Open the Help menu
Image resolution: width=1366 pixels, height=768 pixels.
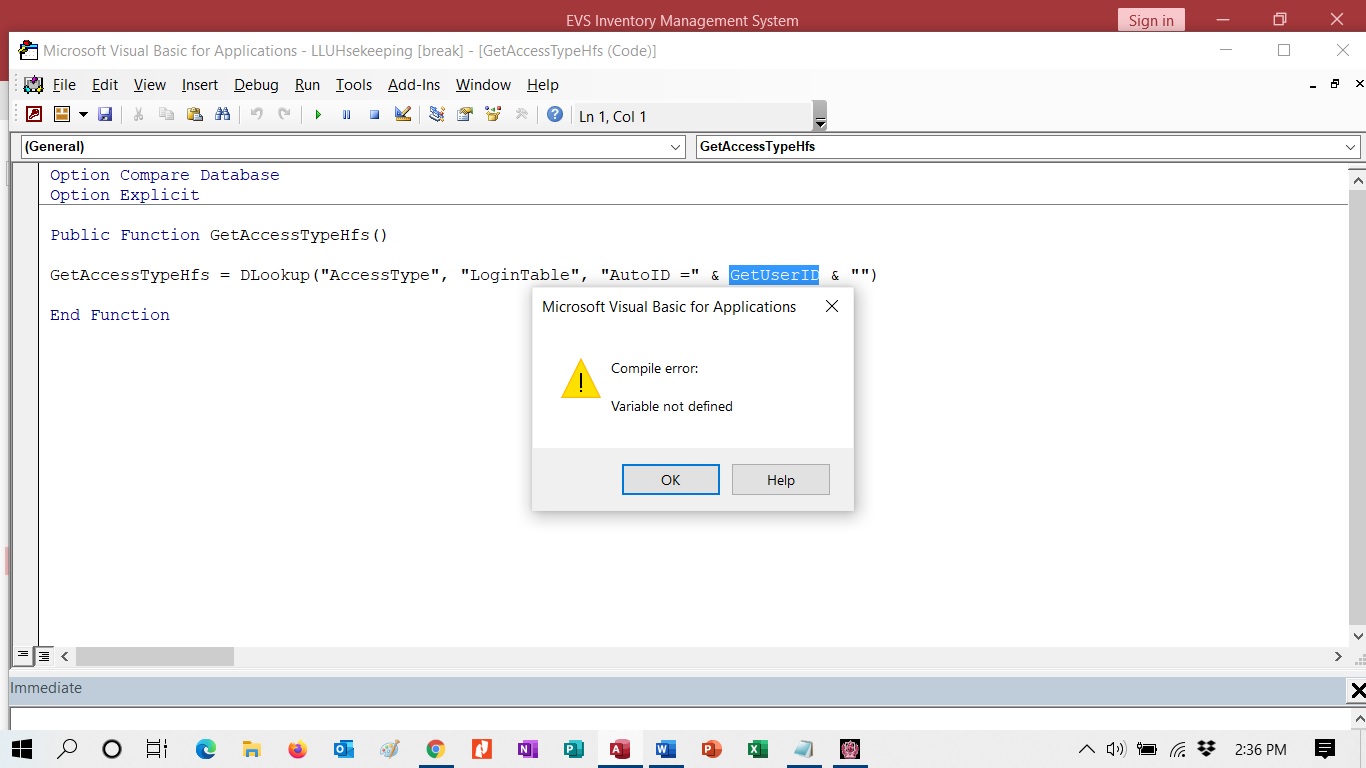coord(543,85)
